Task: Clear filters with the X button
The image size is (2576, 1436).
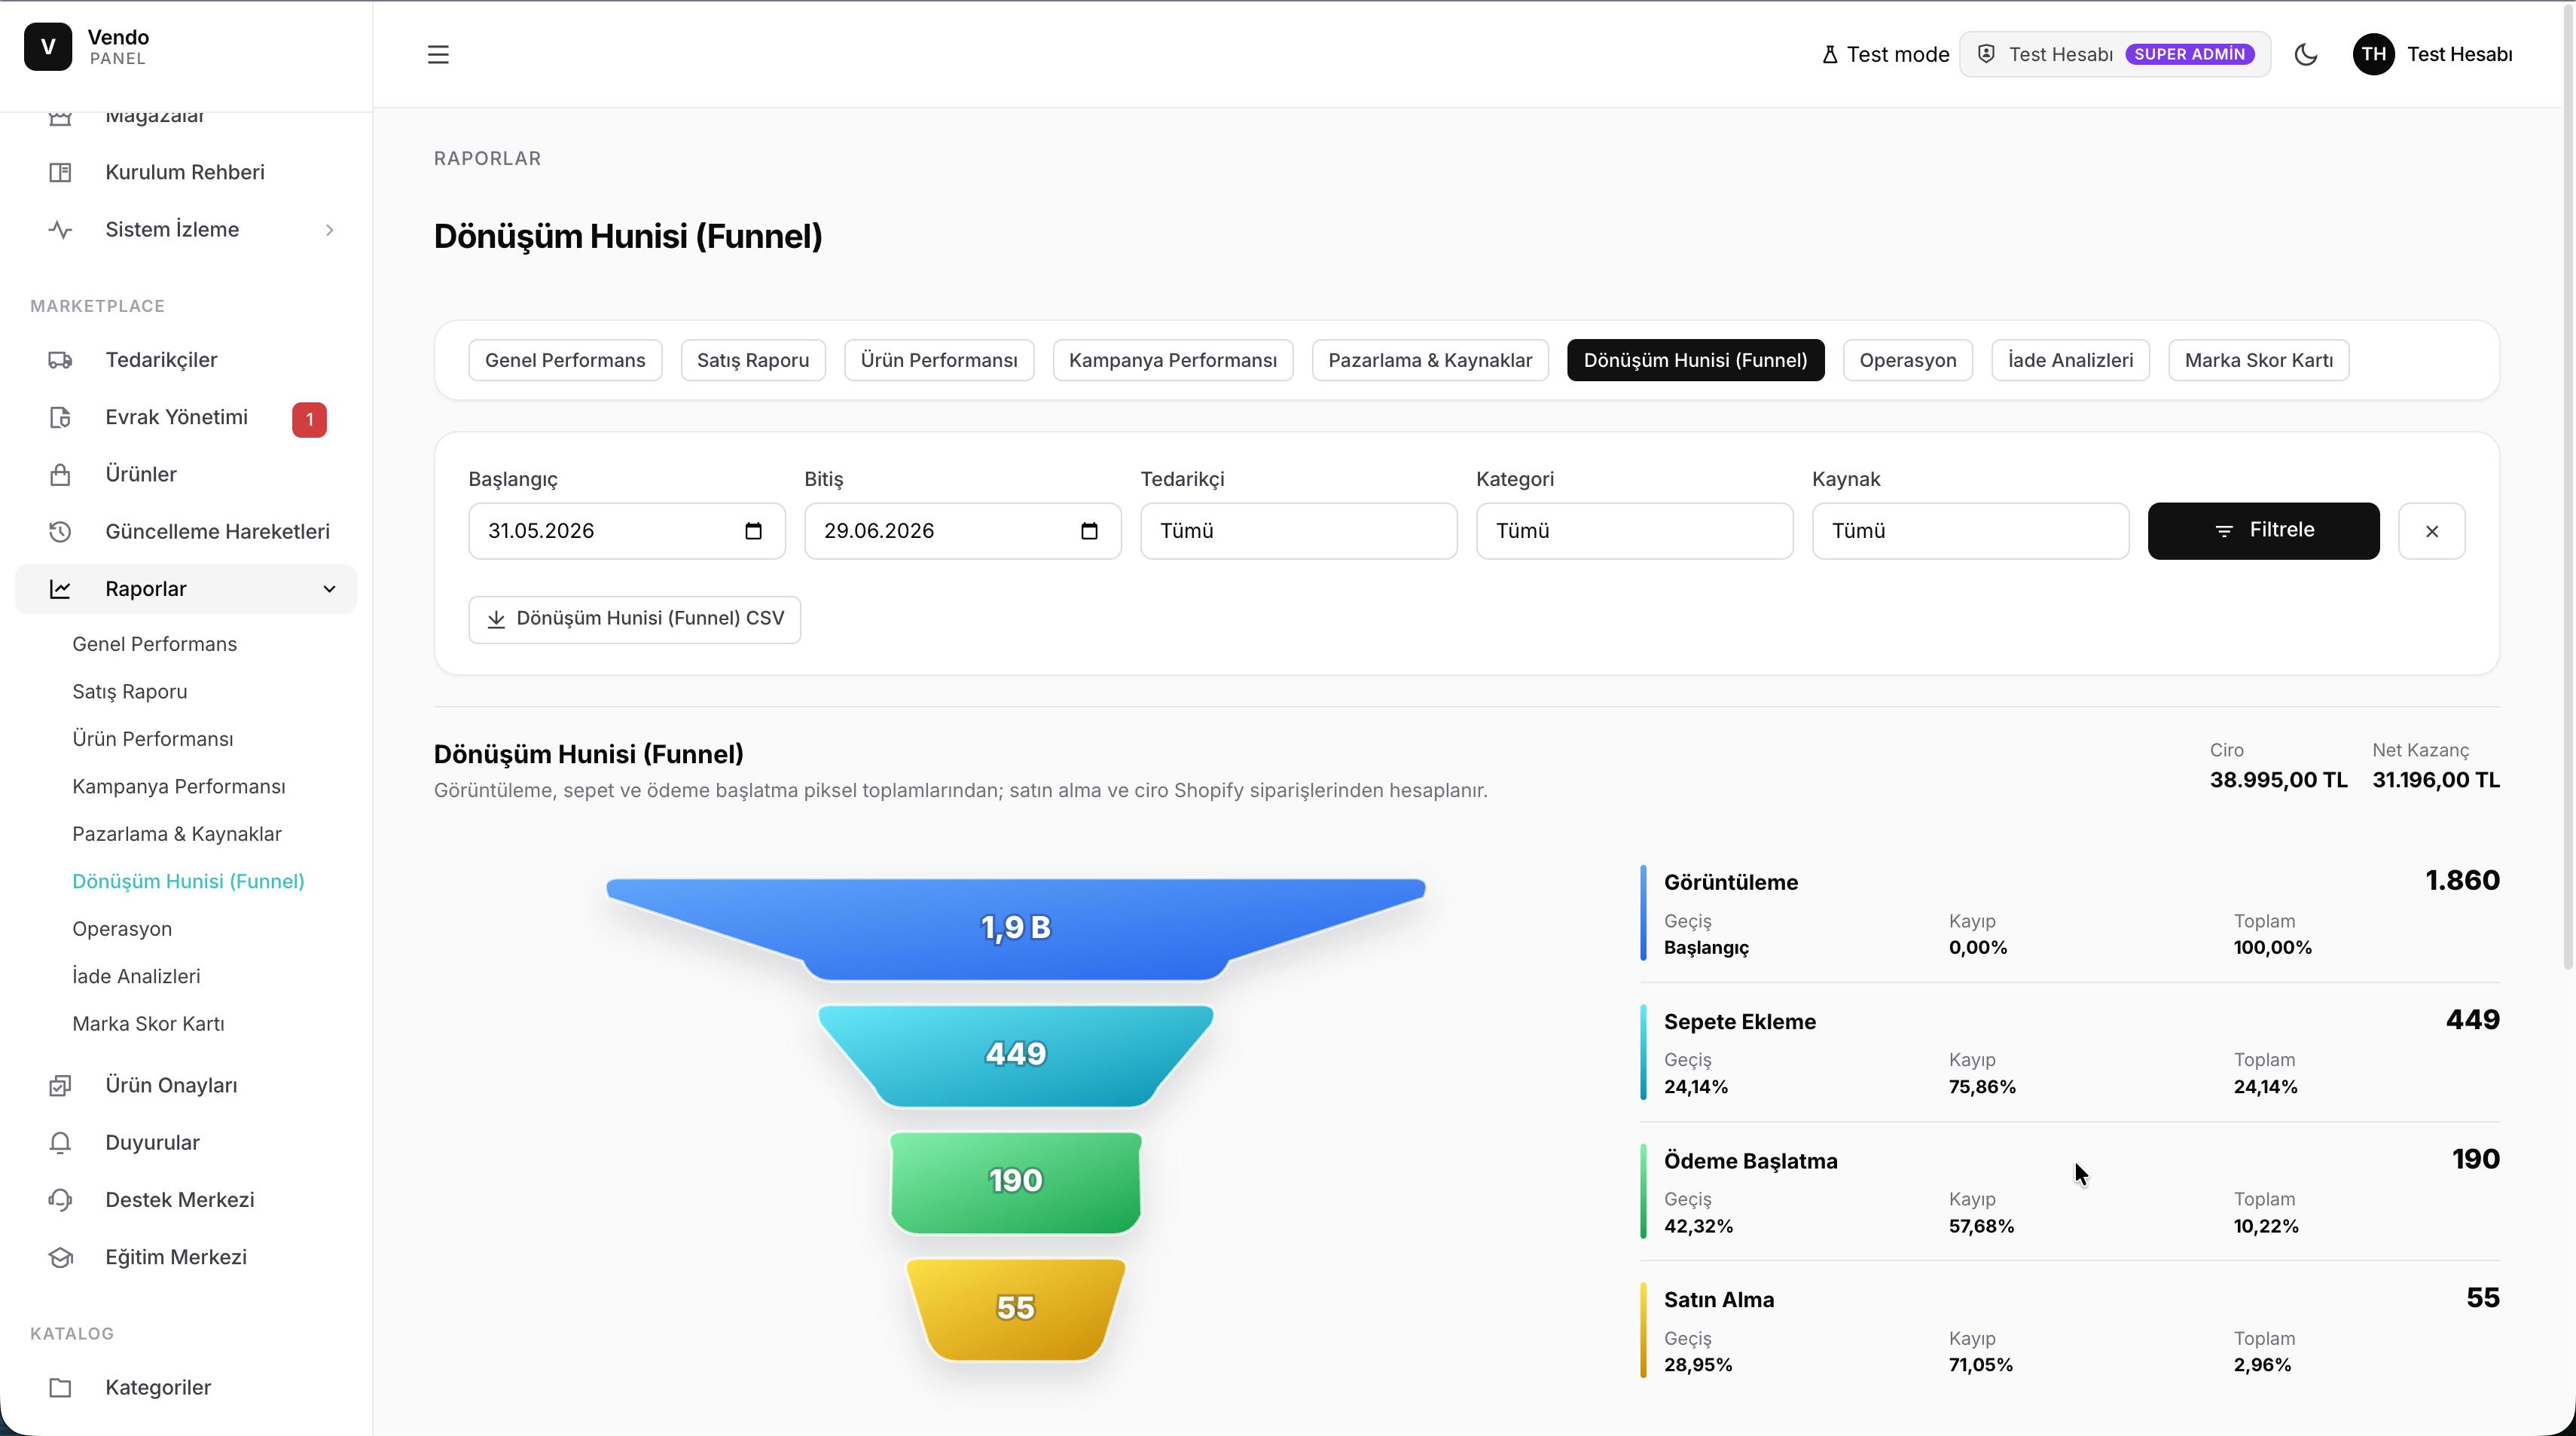Action: point(2431,531)
